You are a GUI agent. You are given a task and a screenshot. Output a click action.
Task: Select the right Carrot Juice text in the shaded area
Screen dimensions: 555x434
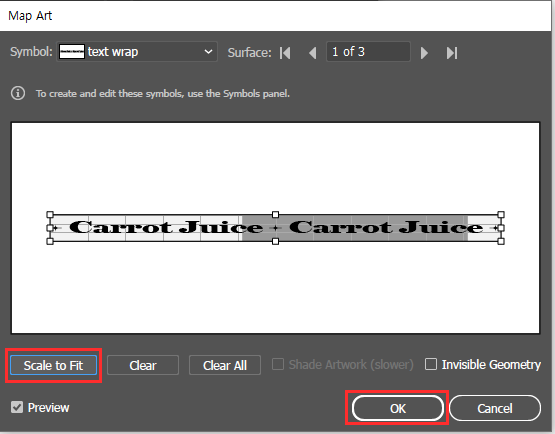click(386, 227)
